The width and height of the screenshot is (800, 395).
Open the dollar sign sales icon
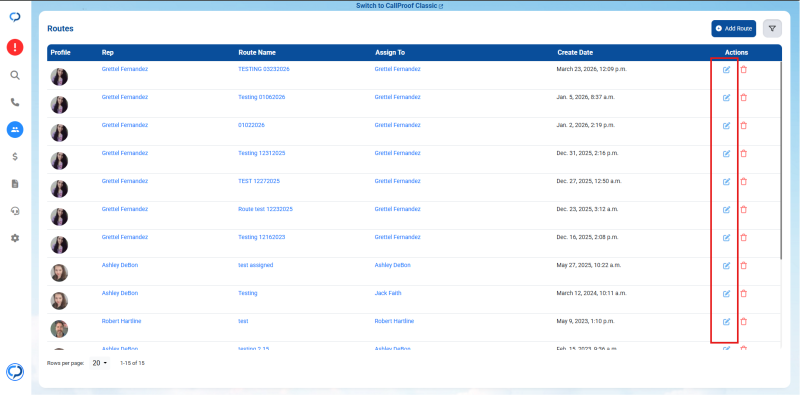(x=15, y=157)
